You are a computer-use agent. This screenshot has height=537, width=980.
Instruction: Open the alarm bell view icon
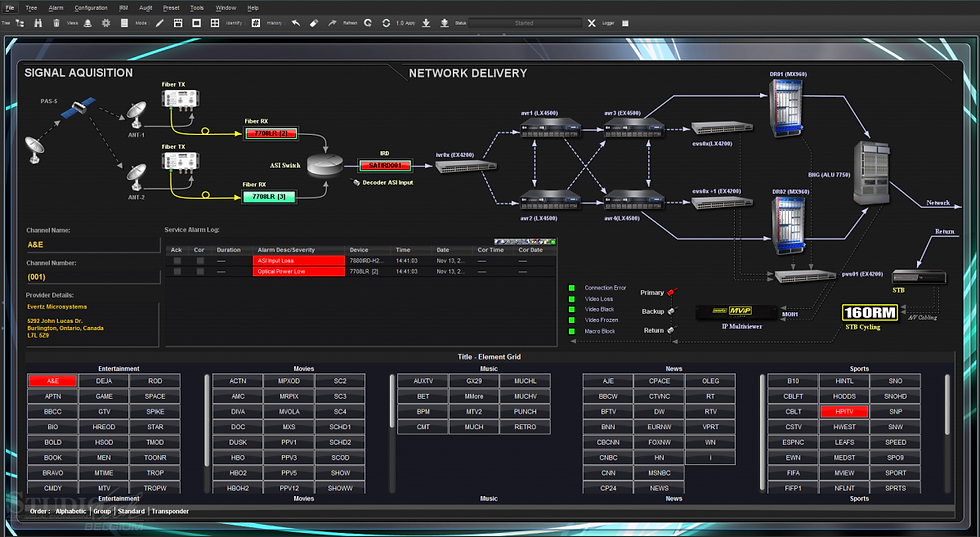click(x=88, y=23)
